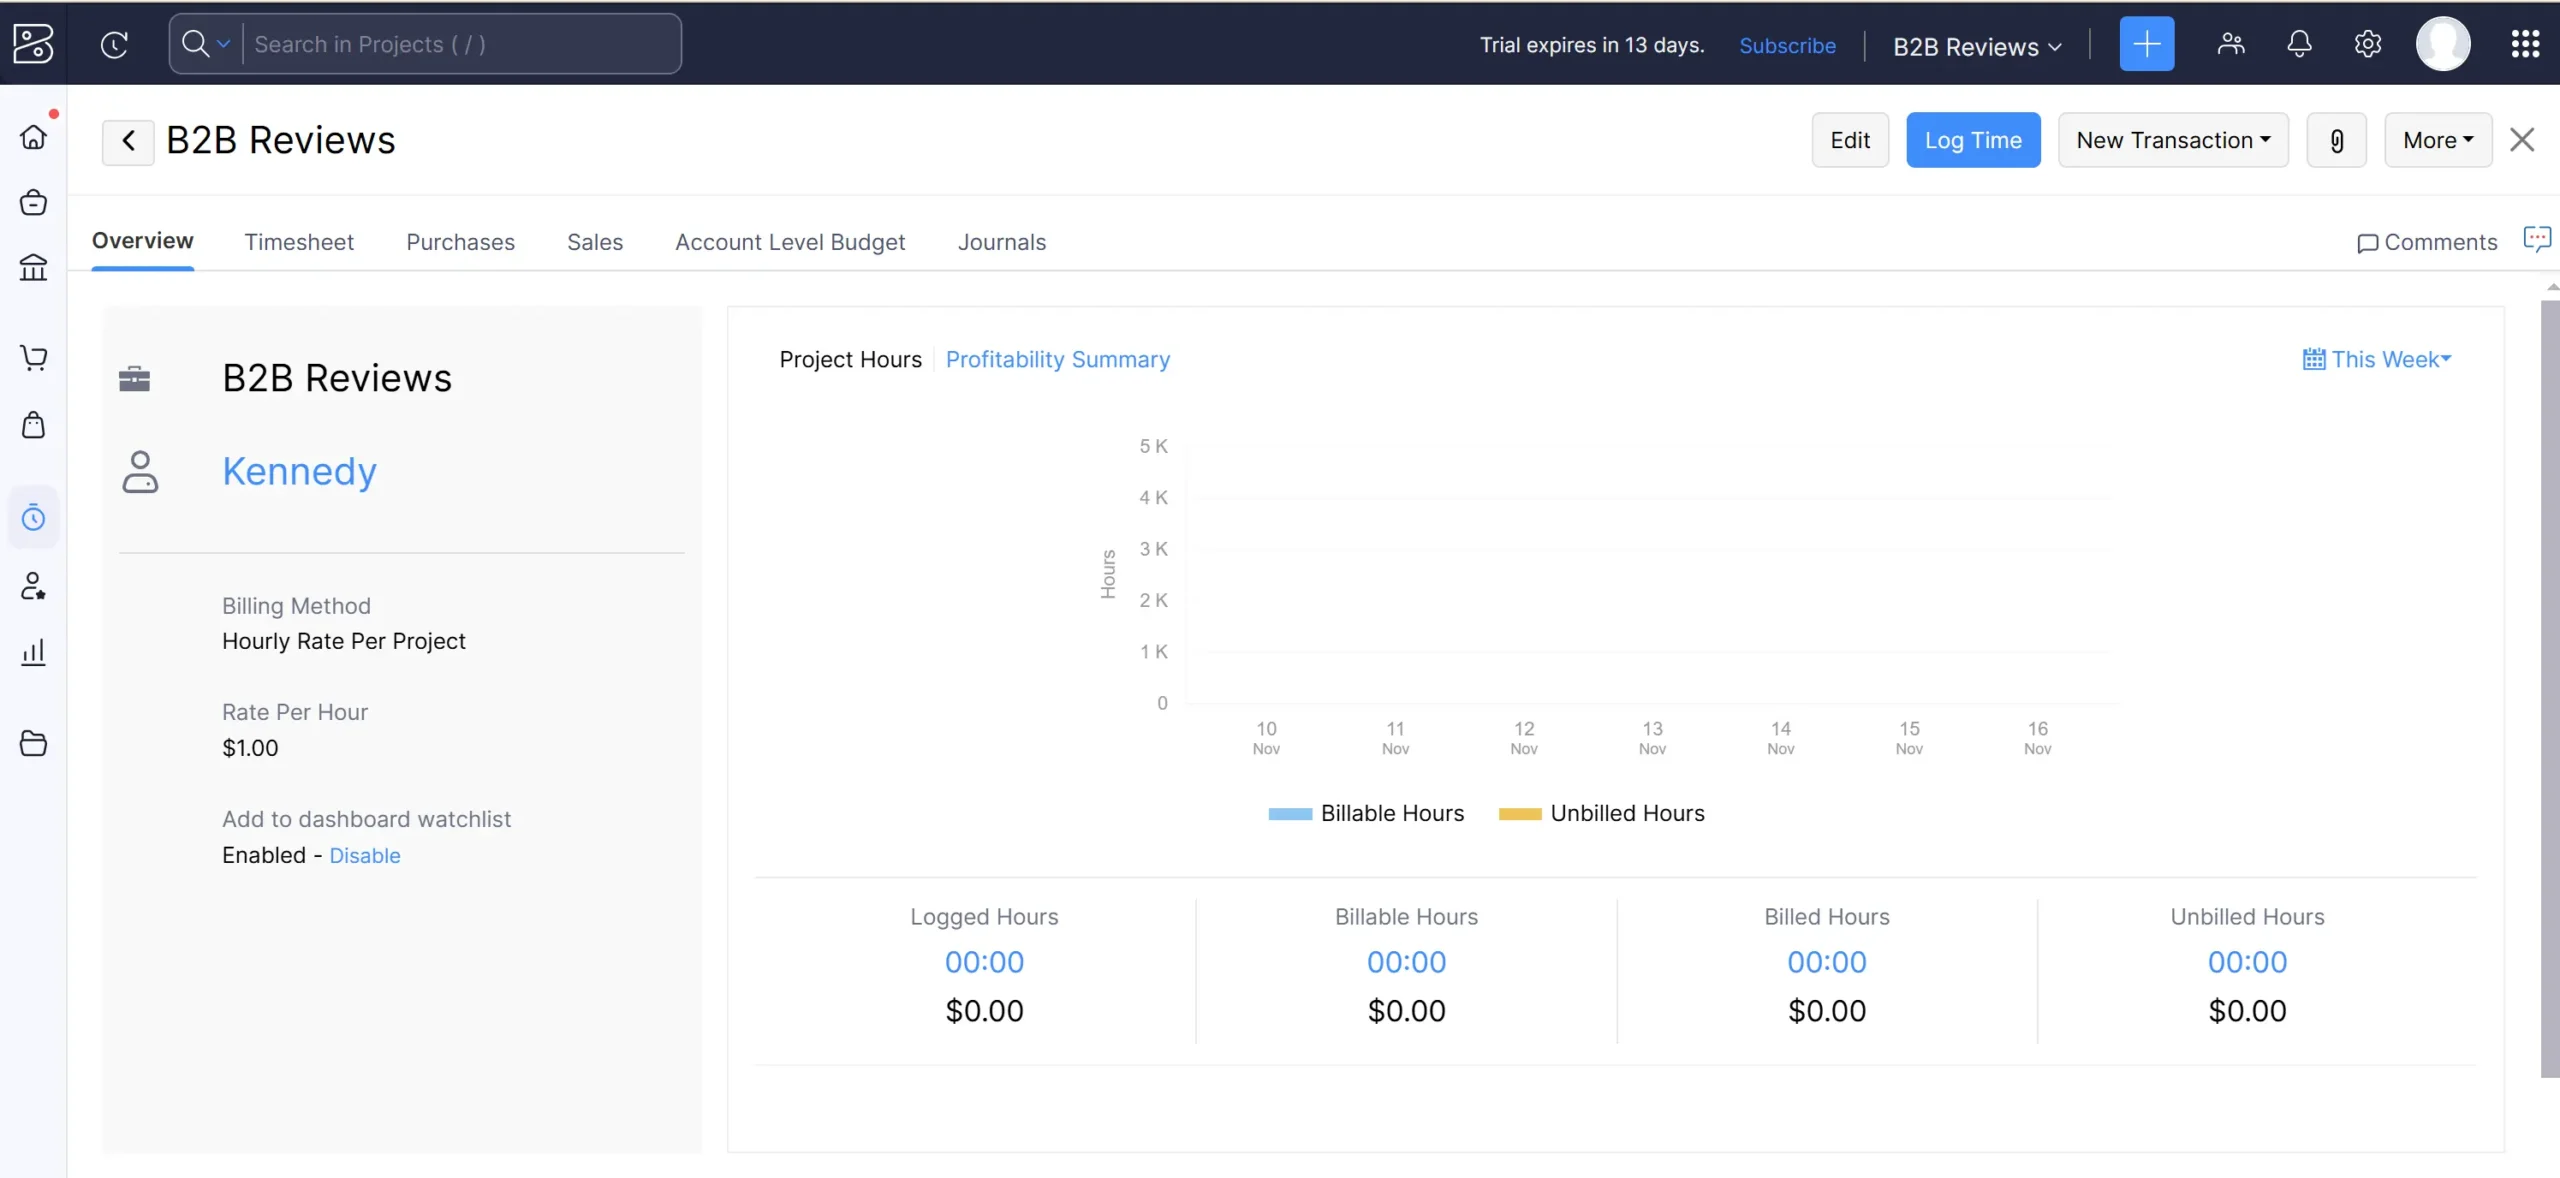Switch to the Purchases tab
The height and width of the screenshot is (1178, 2560).
pyautogui.click(x=460, y=241)
